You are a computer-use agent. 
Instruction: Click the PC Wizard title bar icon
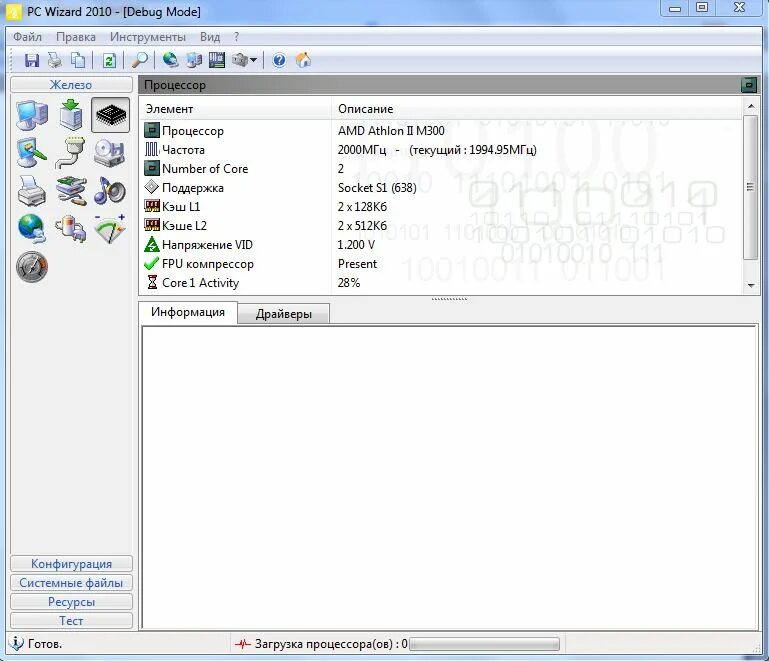(13, 12)
